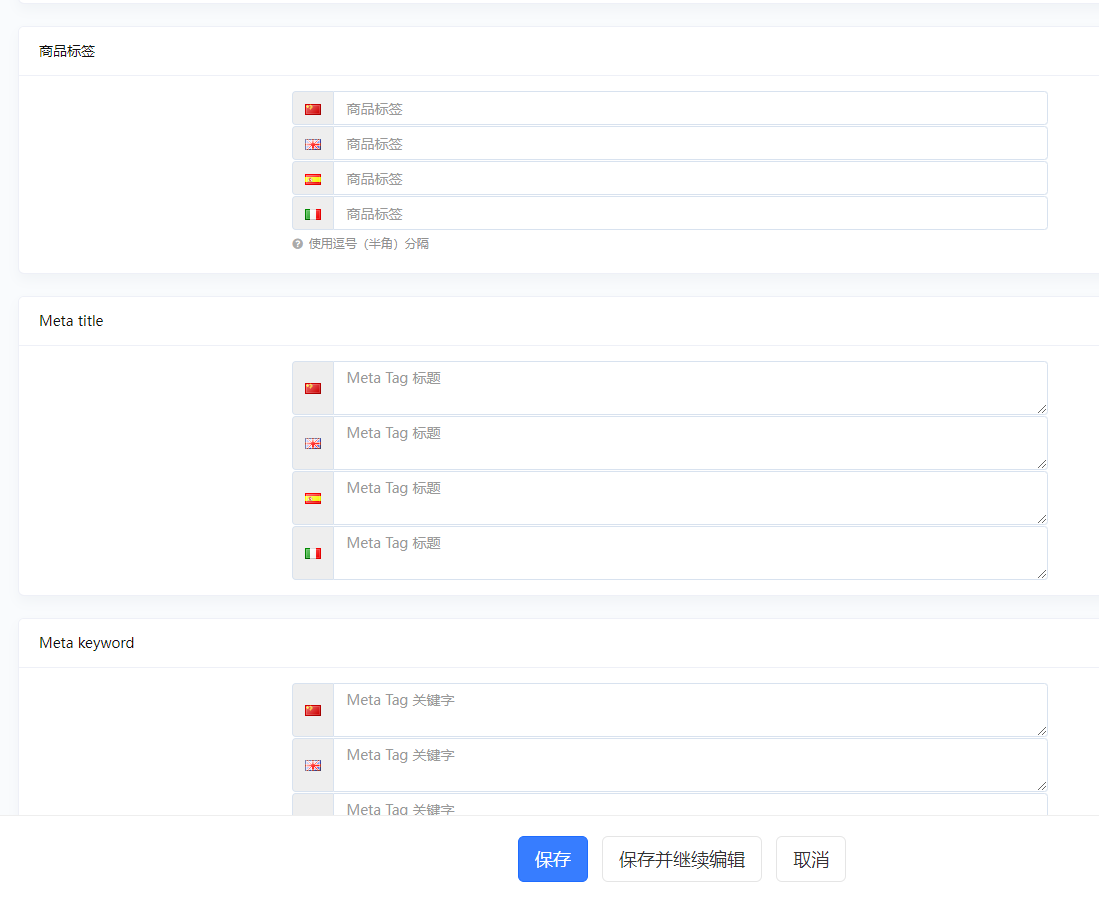Focus the Spanish 商品标签 input field
The image size is (1099, 897).
coord(690,179)
